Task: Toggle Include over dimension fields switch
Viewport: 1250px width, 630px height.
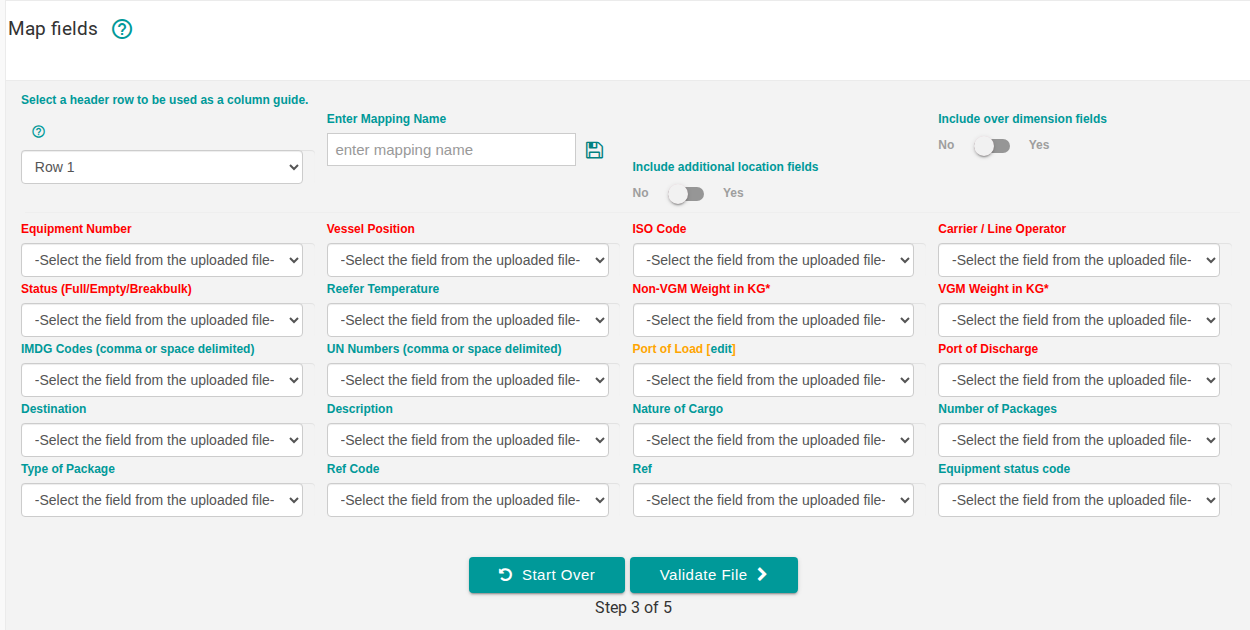Action: (992, 146)
